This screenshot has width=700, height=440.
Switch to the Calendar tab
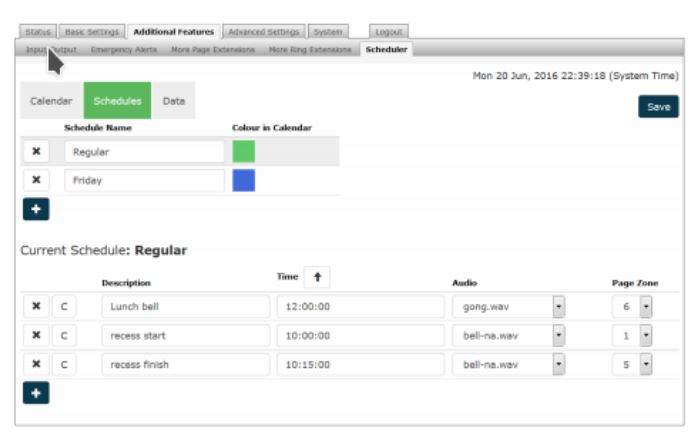(x=51, y=101)
